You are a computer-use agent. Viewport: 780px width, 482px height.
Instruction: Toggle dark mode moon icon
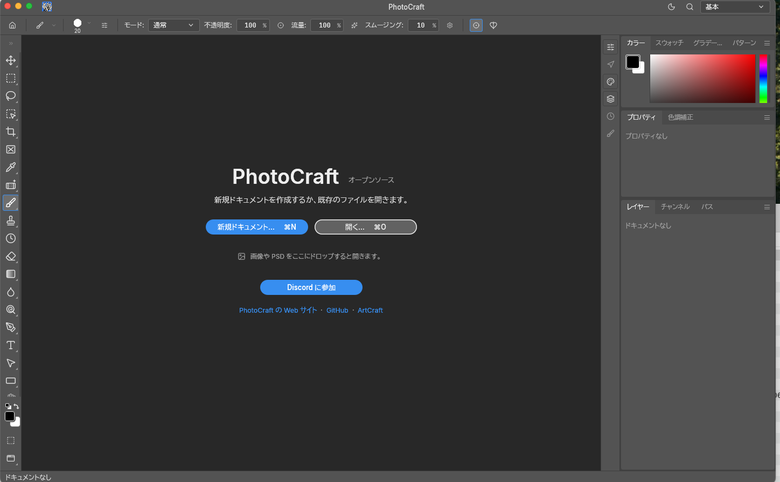(x=672, y=7)
